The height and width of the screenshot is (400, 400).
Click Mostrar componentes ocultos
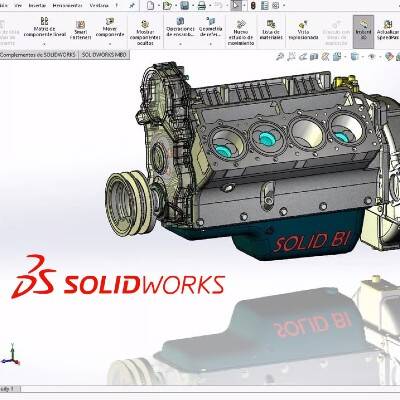[145, 33]
